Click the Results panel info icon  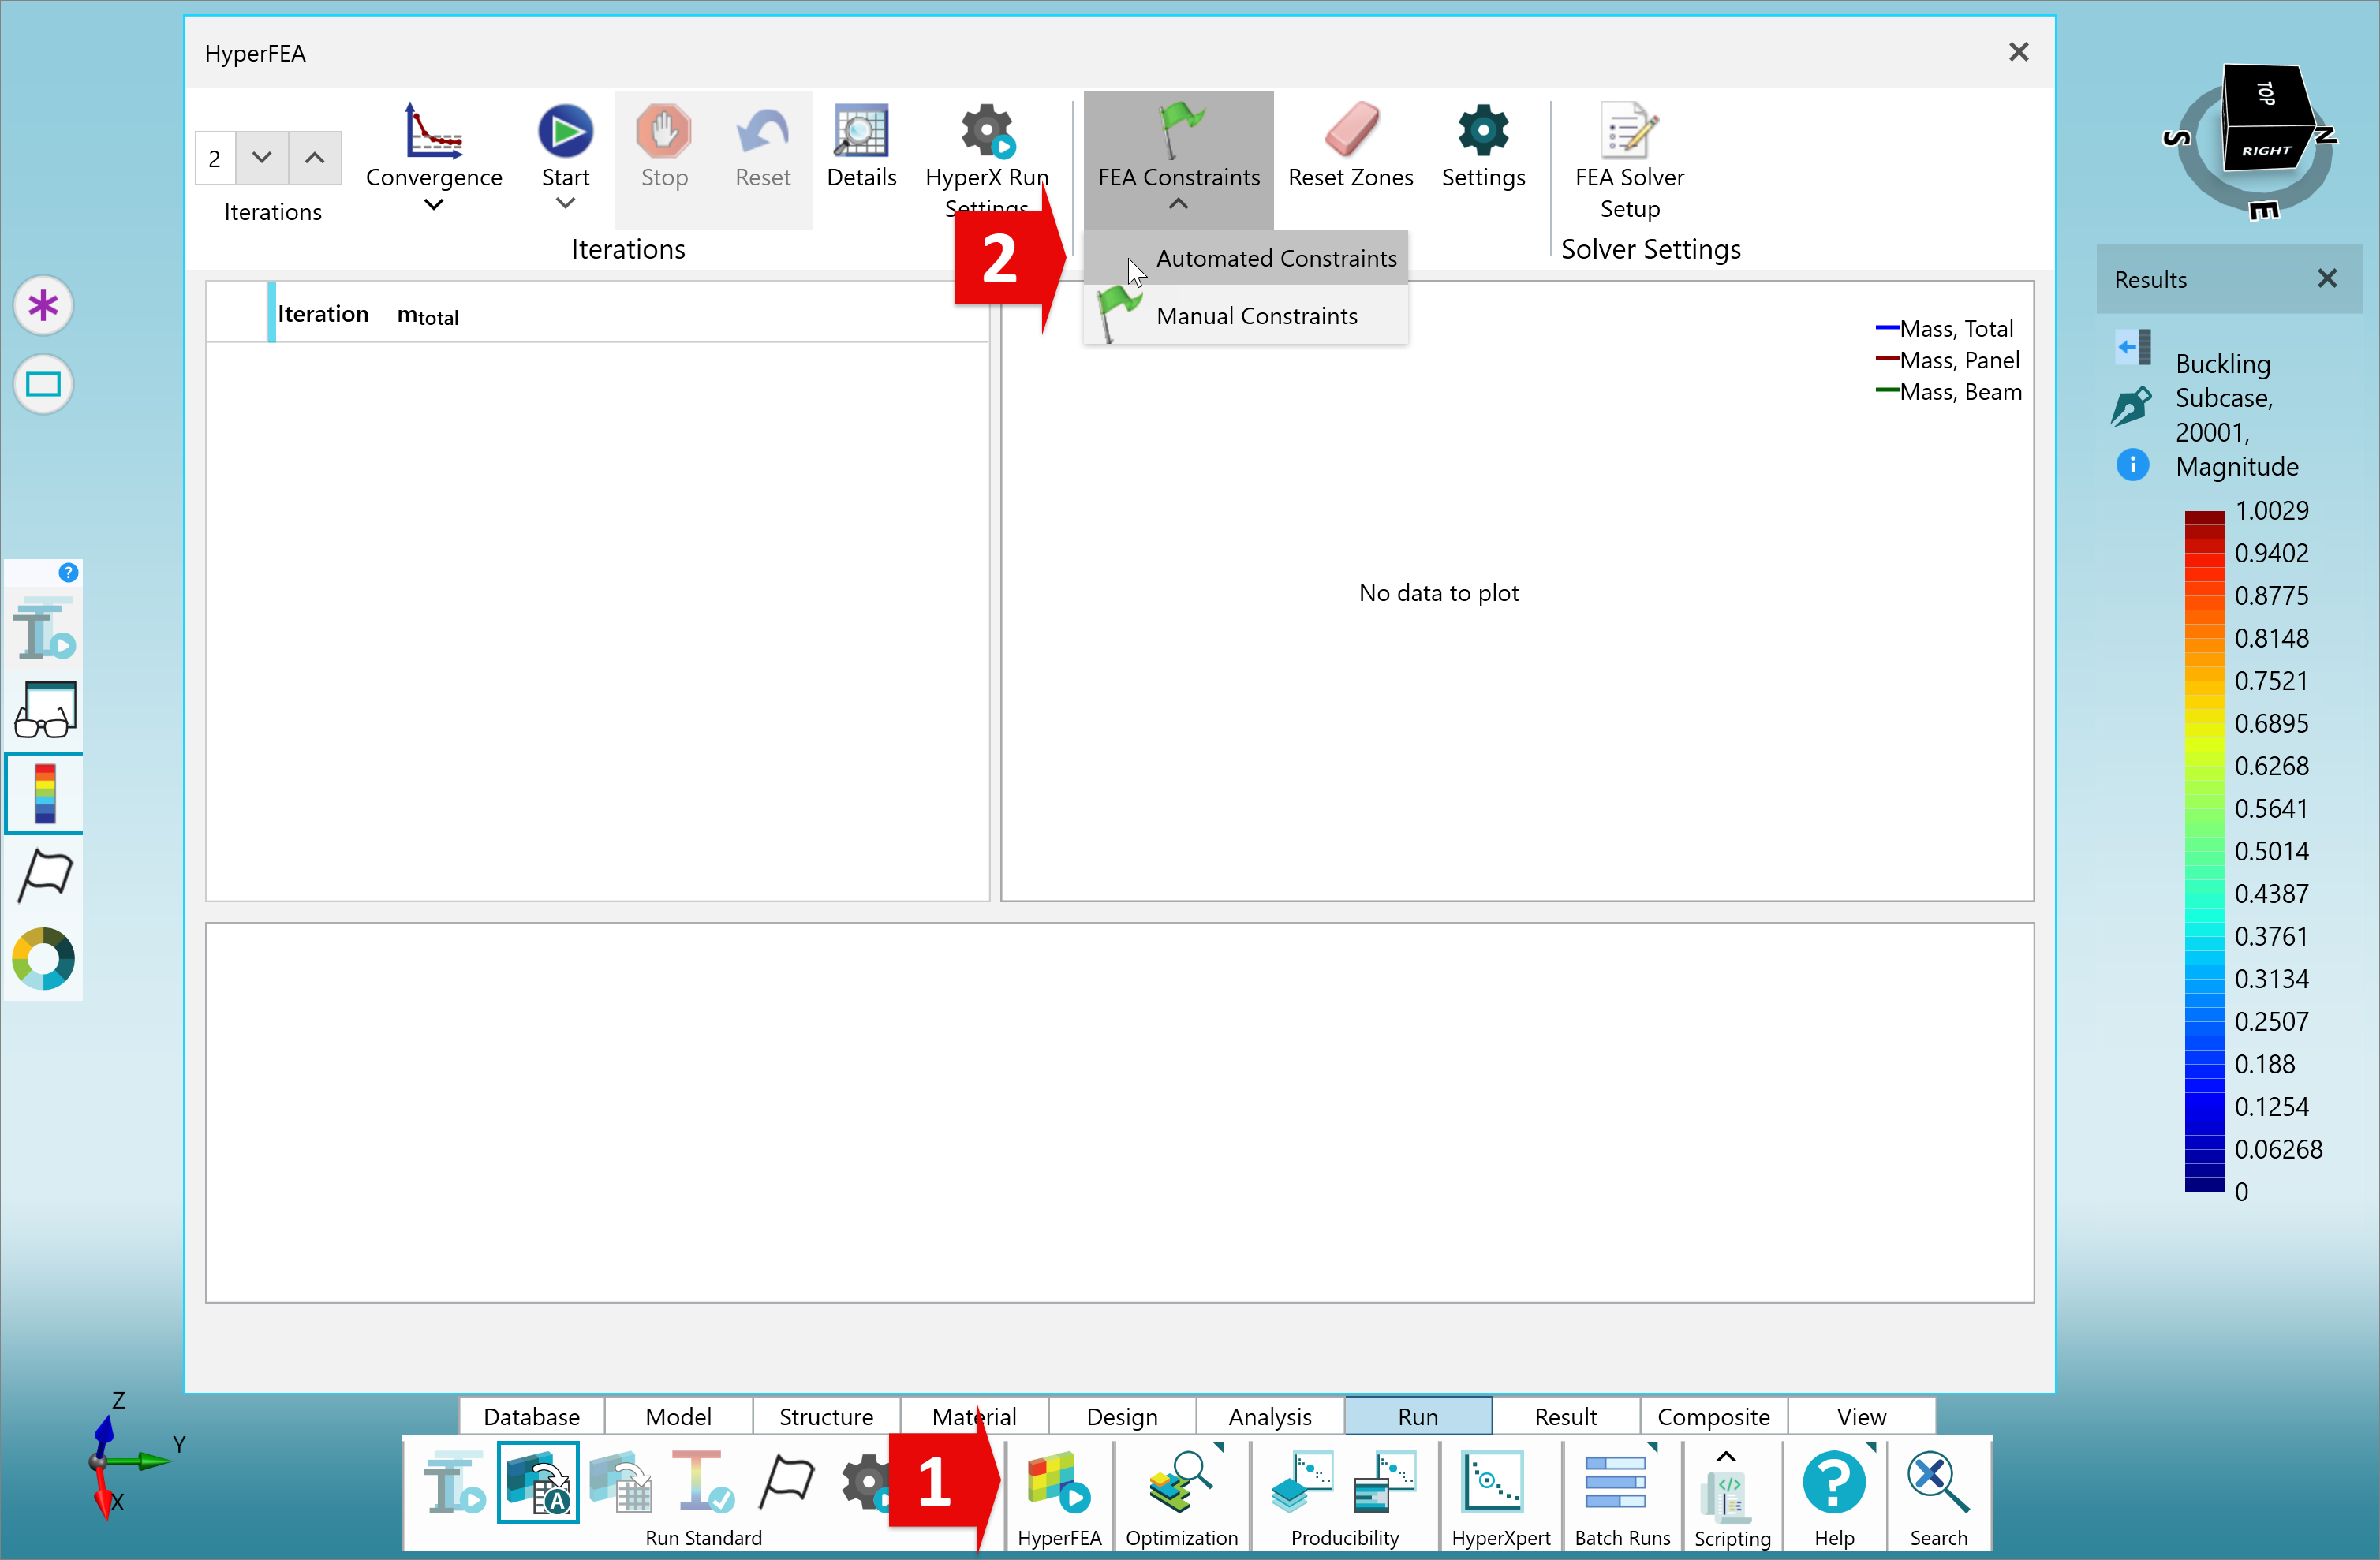[2132, 464]
